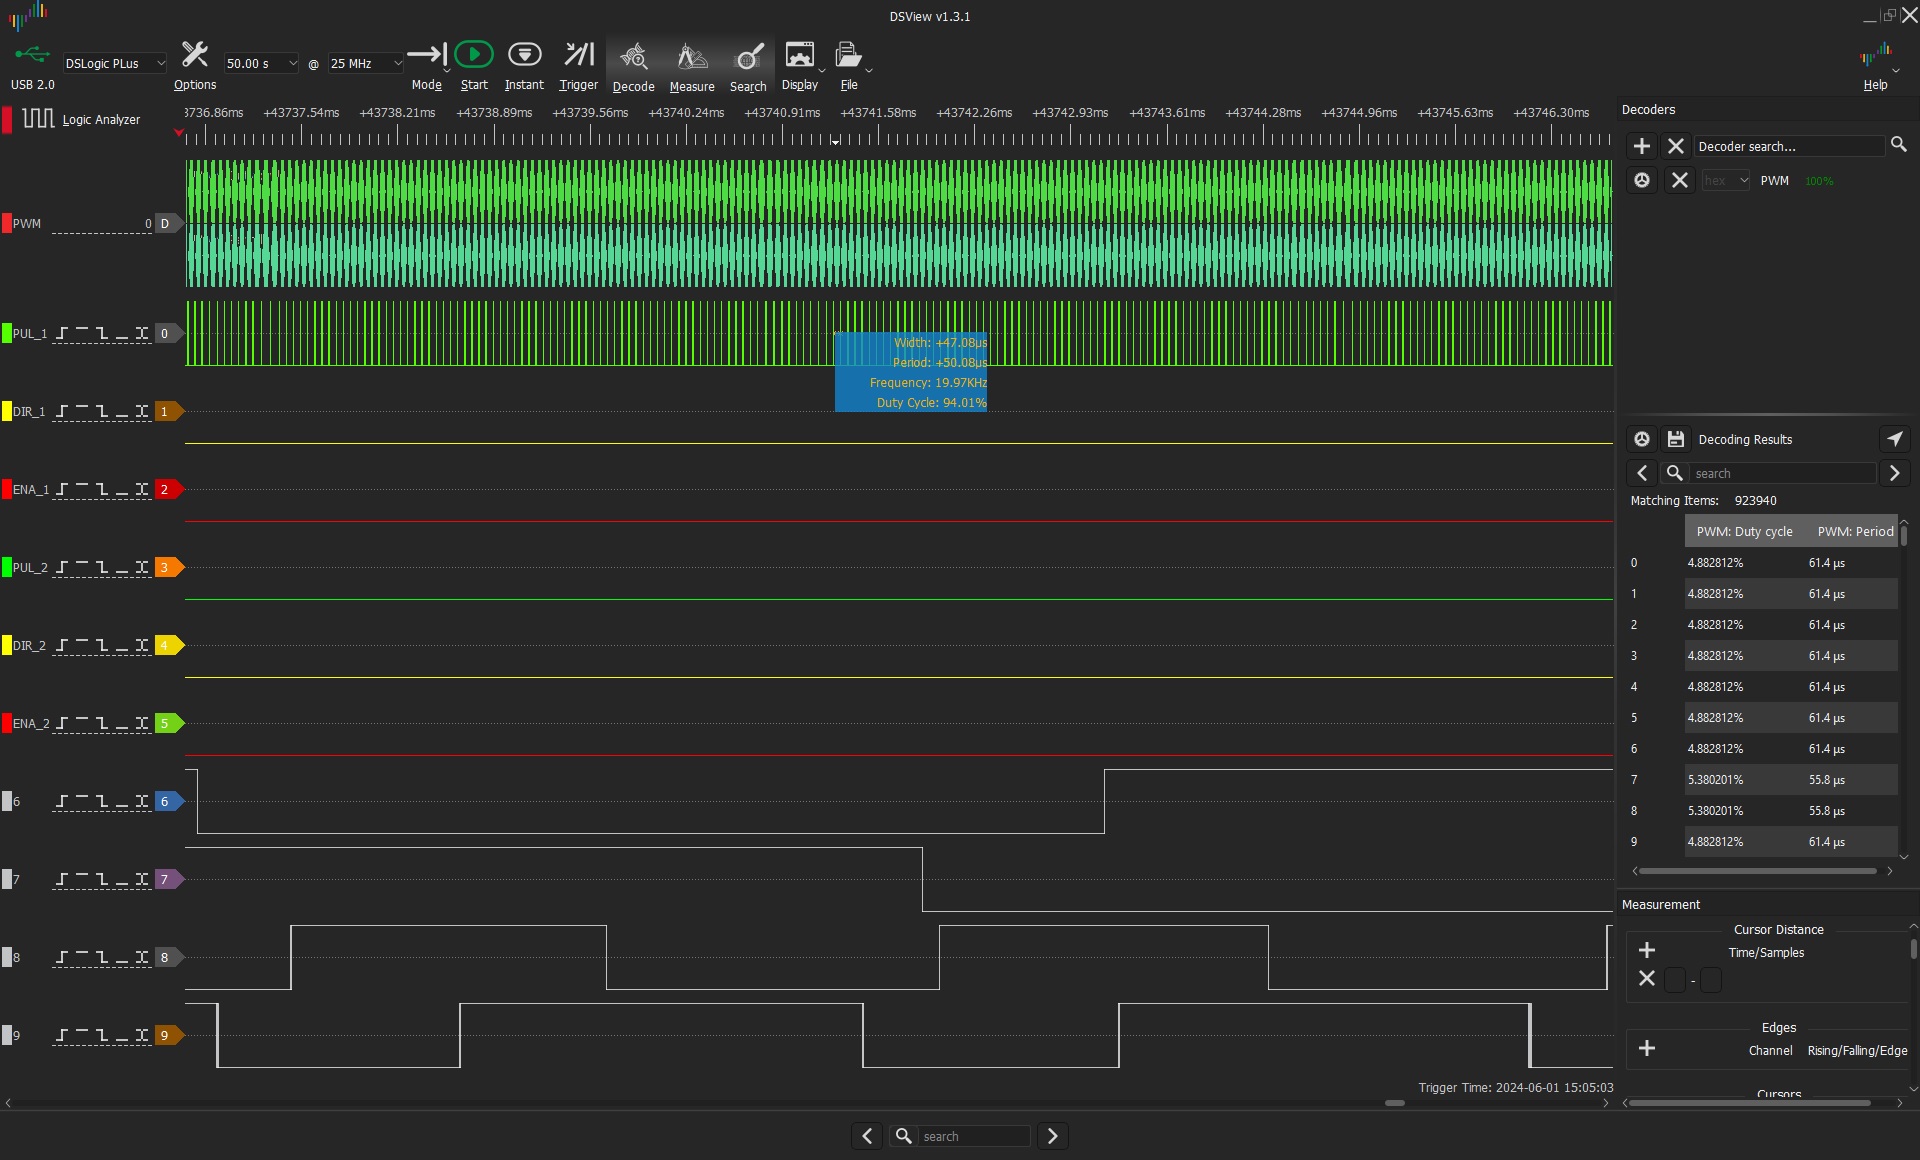Click the Decoder search input field
Screen dimensions: 1920x1160
(x=1789, y=147)
